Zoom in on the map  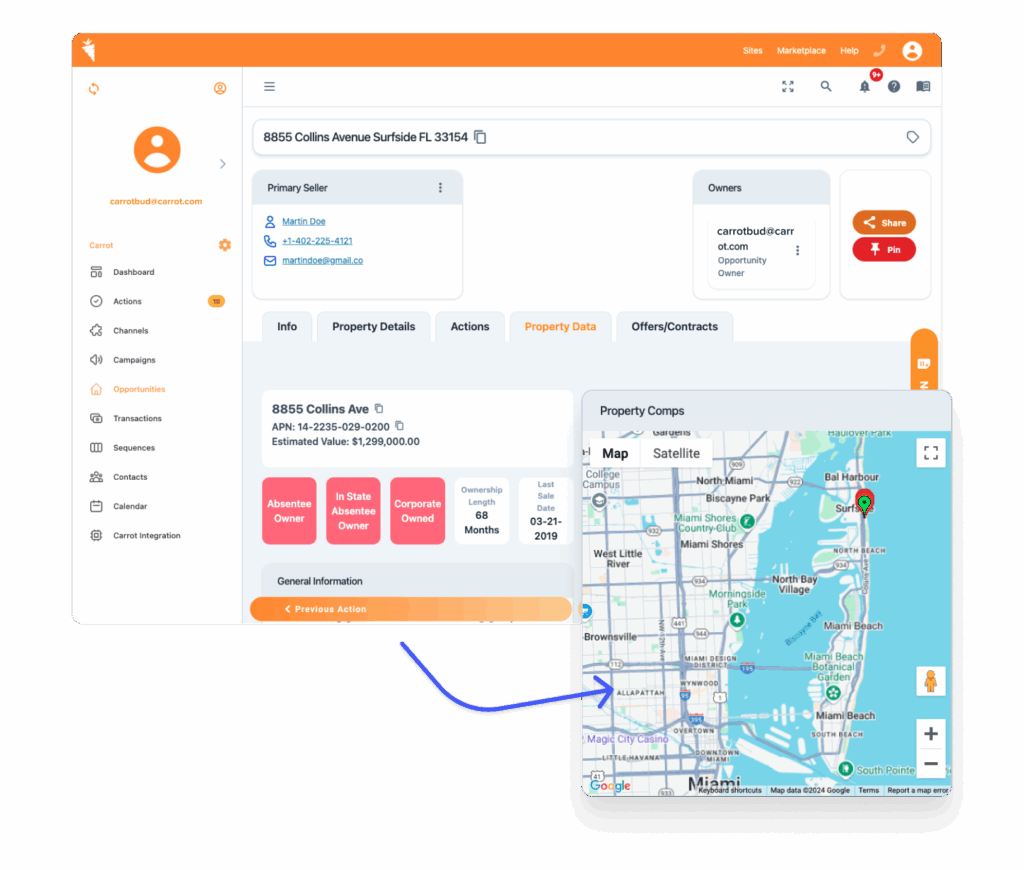(931, 734)
